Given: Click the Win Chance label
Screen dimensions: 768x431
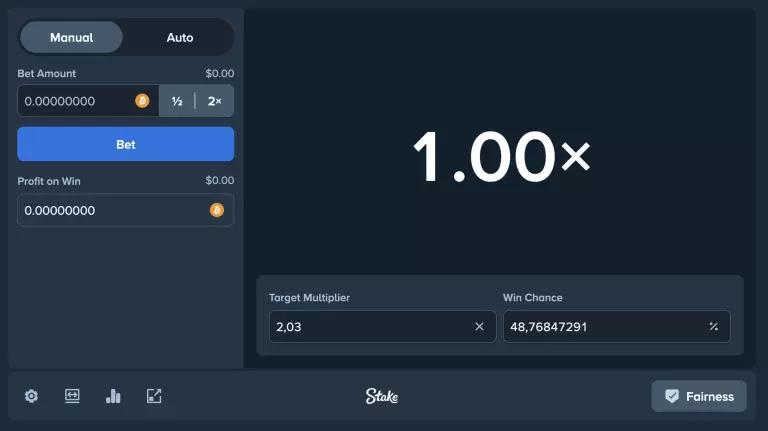Looking at the screenshot, I should click(x=532, y=297).
